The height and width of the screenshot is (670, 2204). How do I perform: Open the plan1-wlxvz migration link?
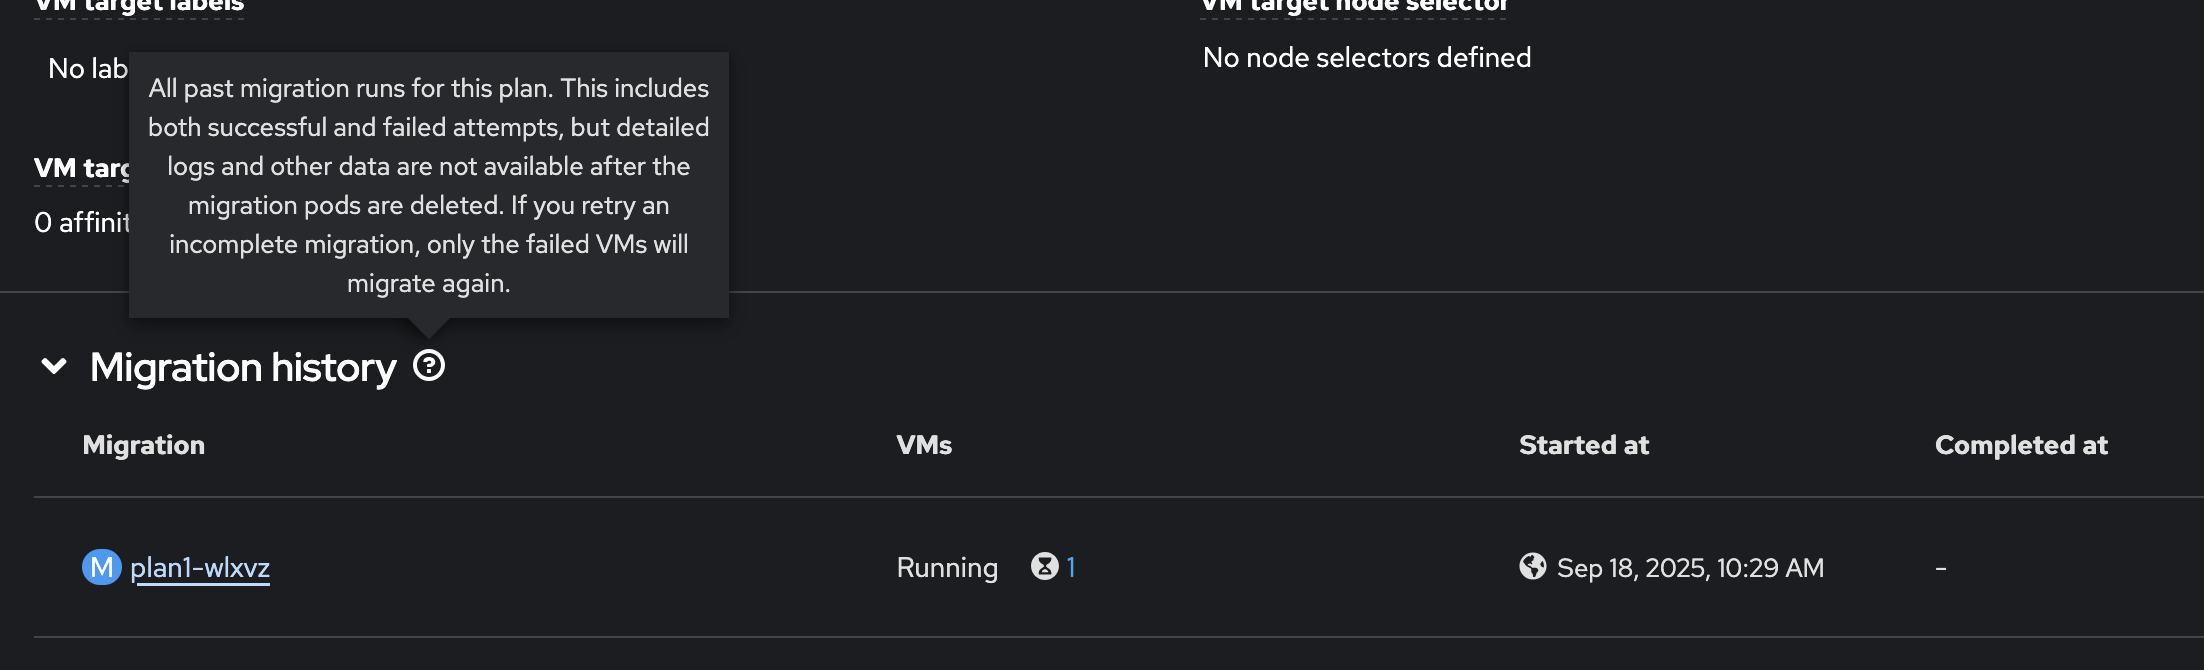(x=200, y=568)
